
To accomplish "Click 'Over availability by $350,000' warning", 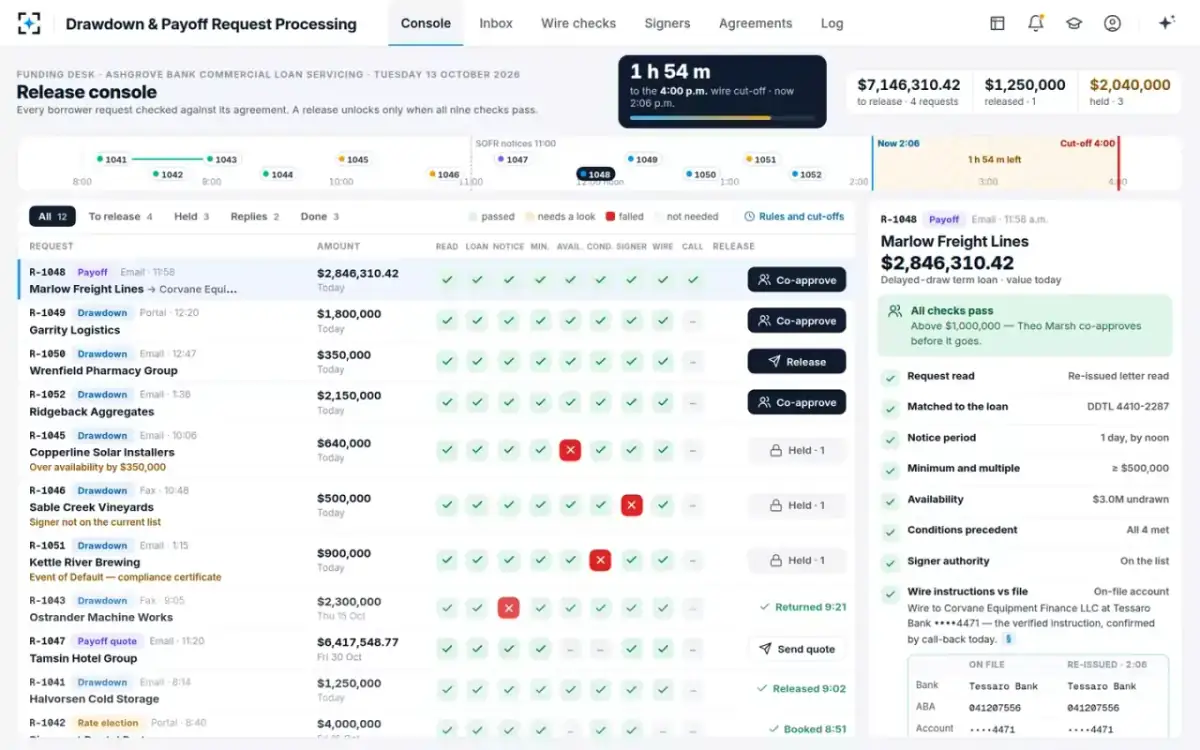I will click(98, 467).
